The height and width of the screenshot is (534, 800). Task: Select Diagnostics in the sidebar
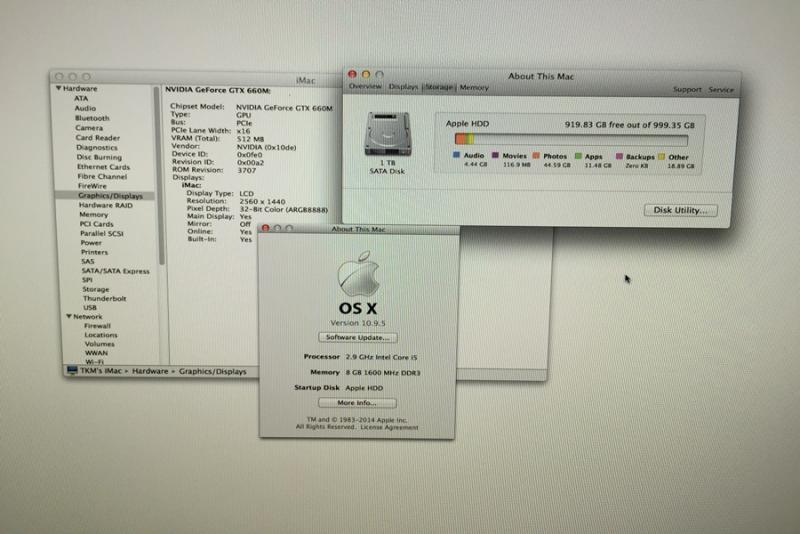[x=97, y=147]
